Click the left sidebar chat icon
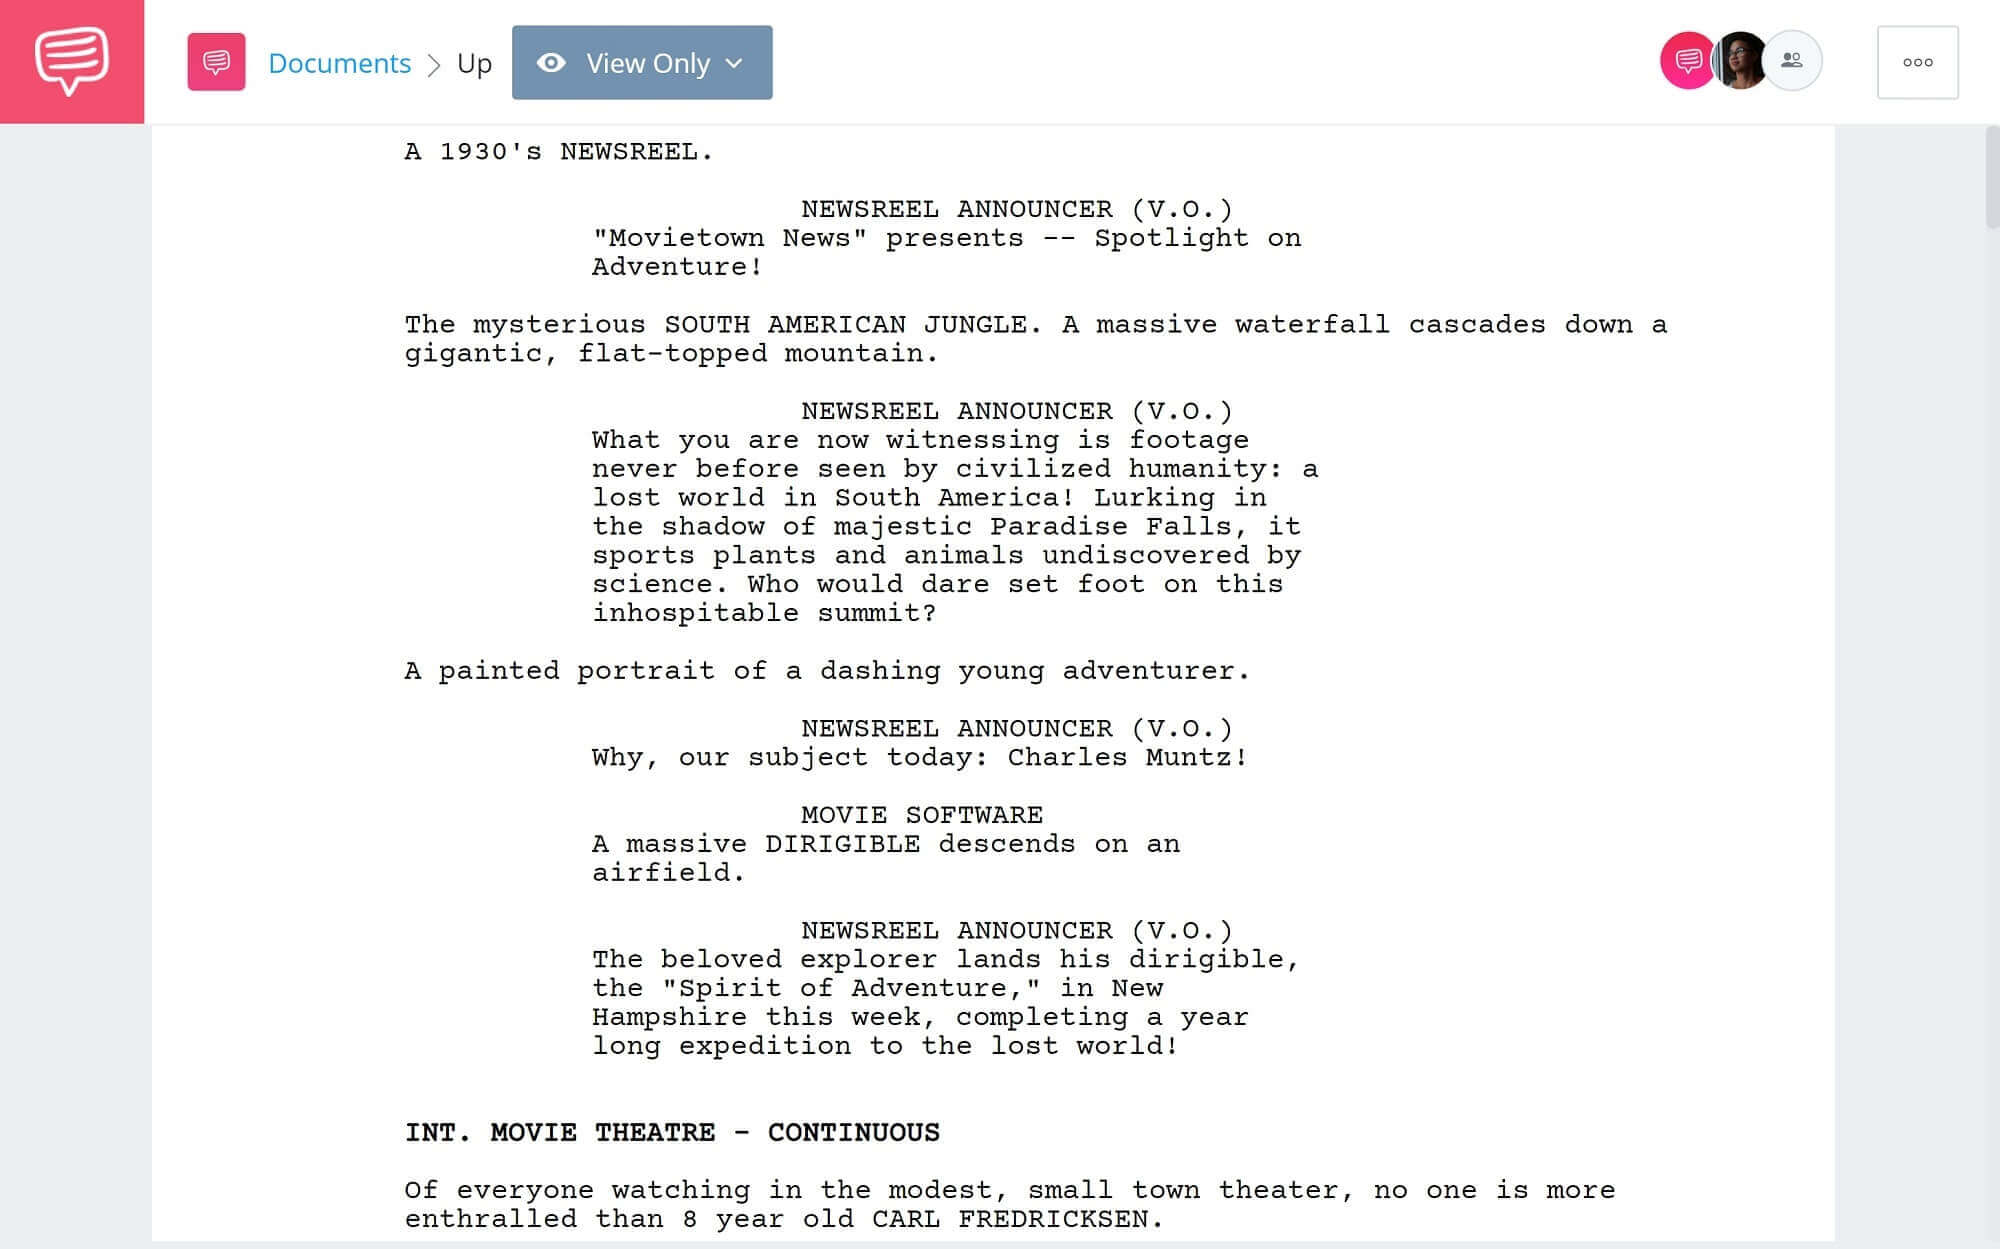The height and width of the screenshot is (1249, 2000). coord(71,60)
